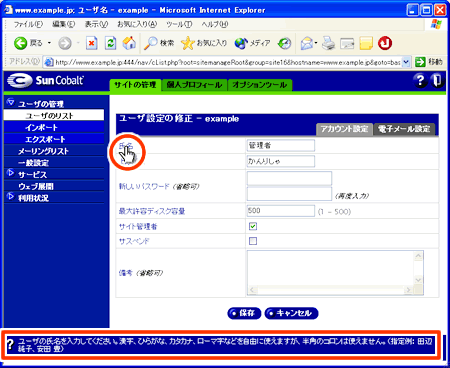Switch to サイトの管理 tab
The width and height of the screenshot is (450, 368).
tap(135, 85)
